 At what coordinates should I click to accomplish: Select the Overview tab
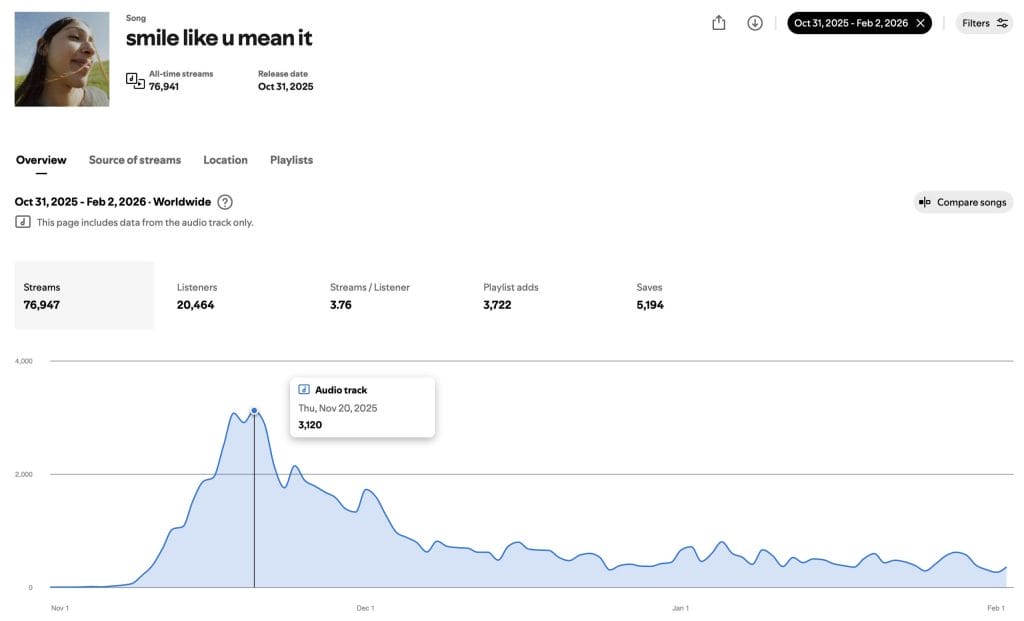[41, 160]
